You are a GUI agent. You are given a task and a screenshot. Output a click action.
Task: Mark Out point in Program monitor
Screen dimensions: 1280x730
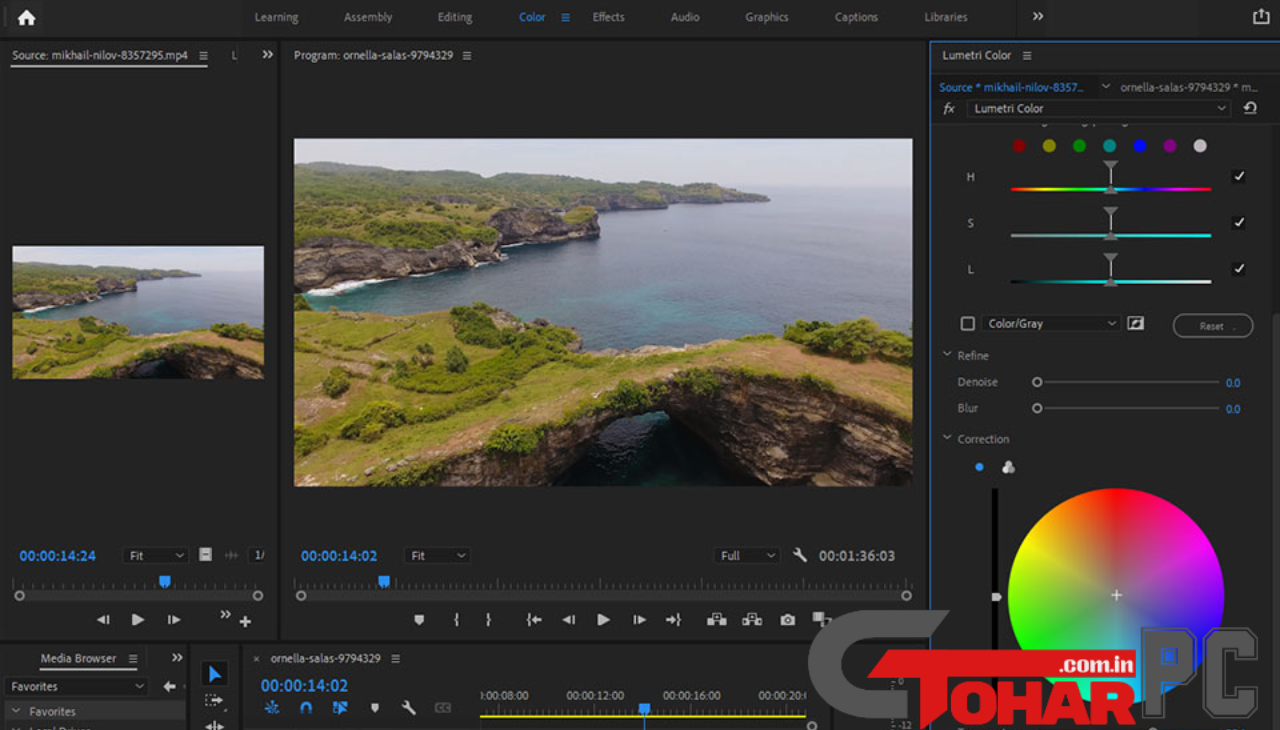(x=488, y=620)
